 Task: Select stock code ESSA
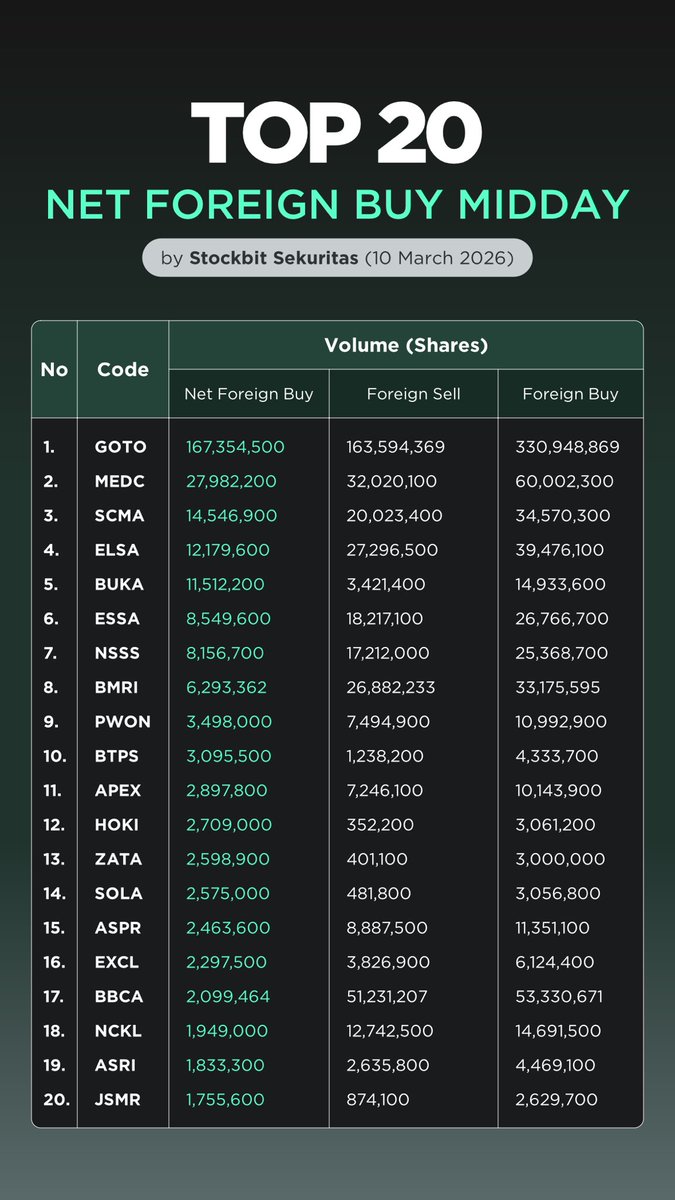tap(118, 619)
